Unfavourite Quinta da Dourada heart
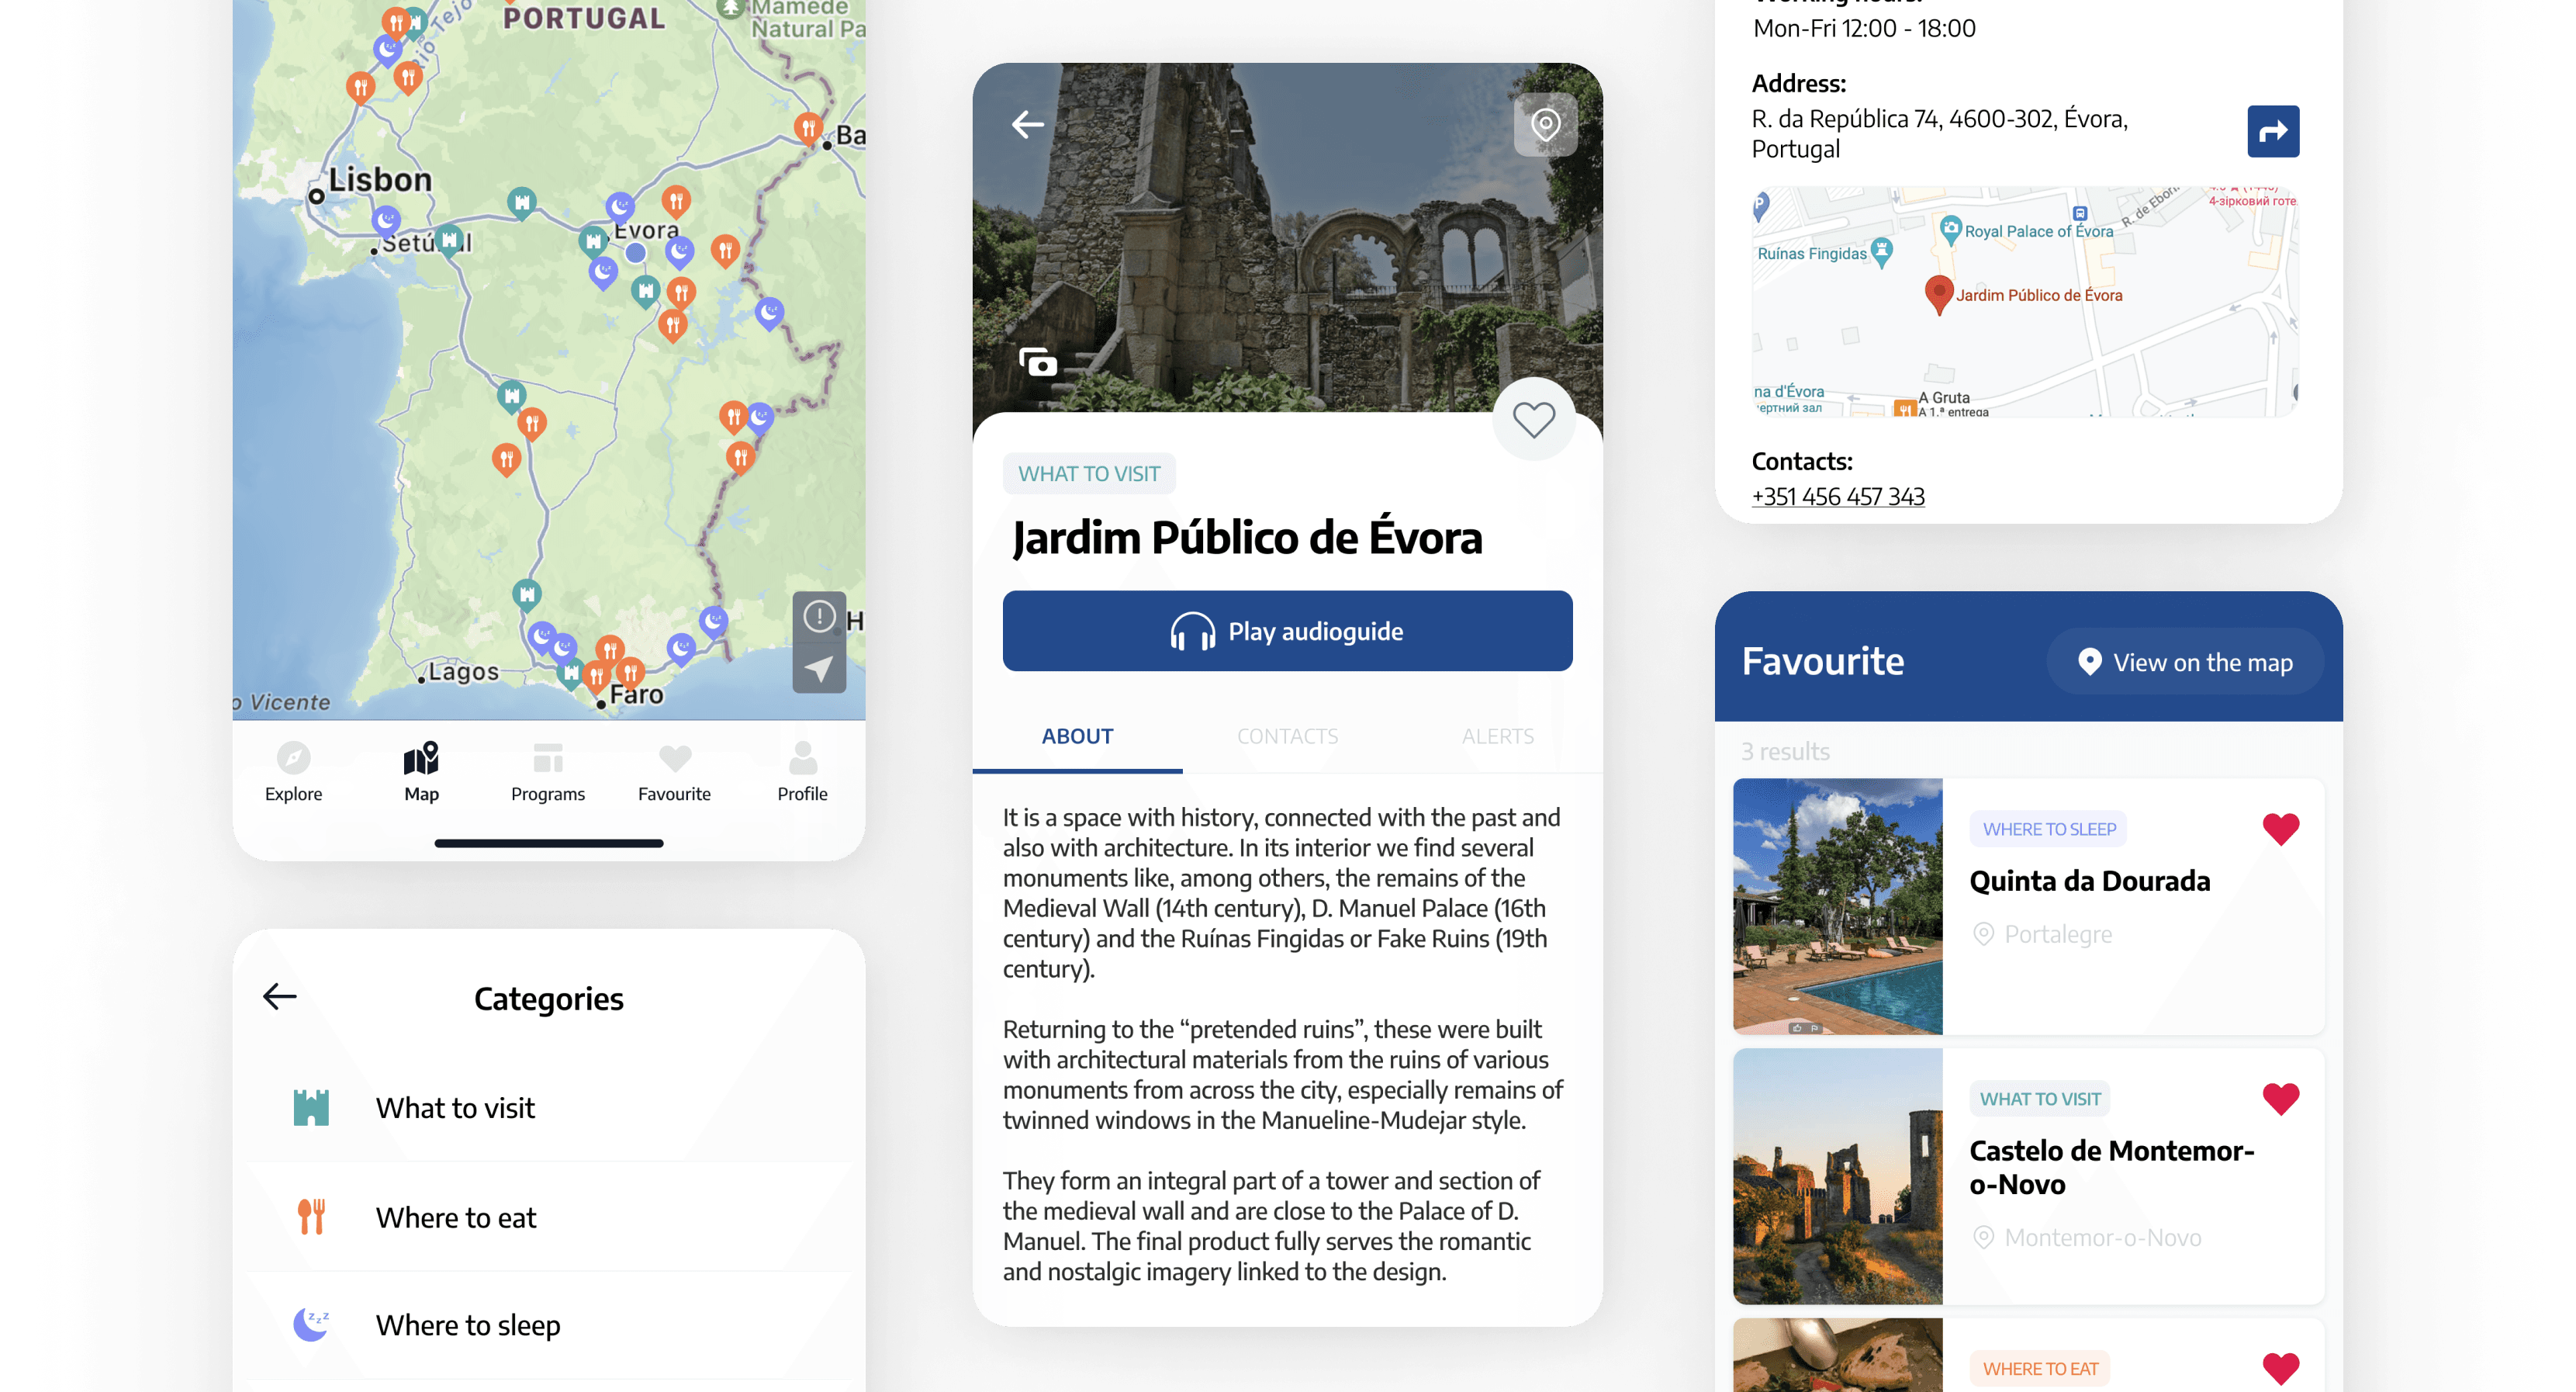Screen dimensions: 2576x1392 (2281, 829)
